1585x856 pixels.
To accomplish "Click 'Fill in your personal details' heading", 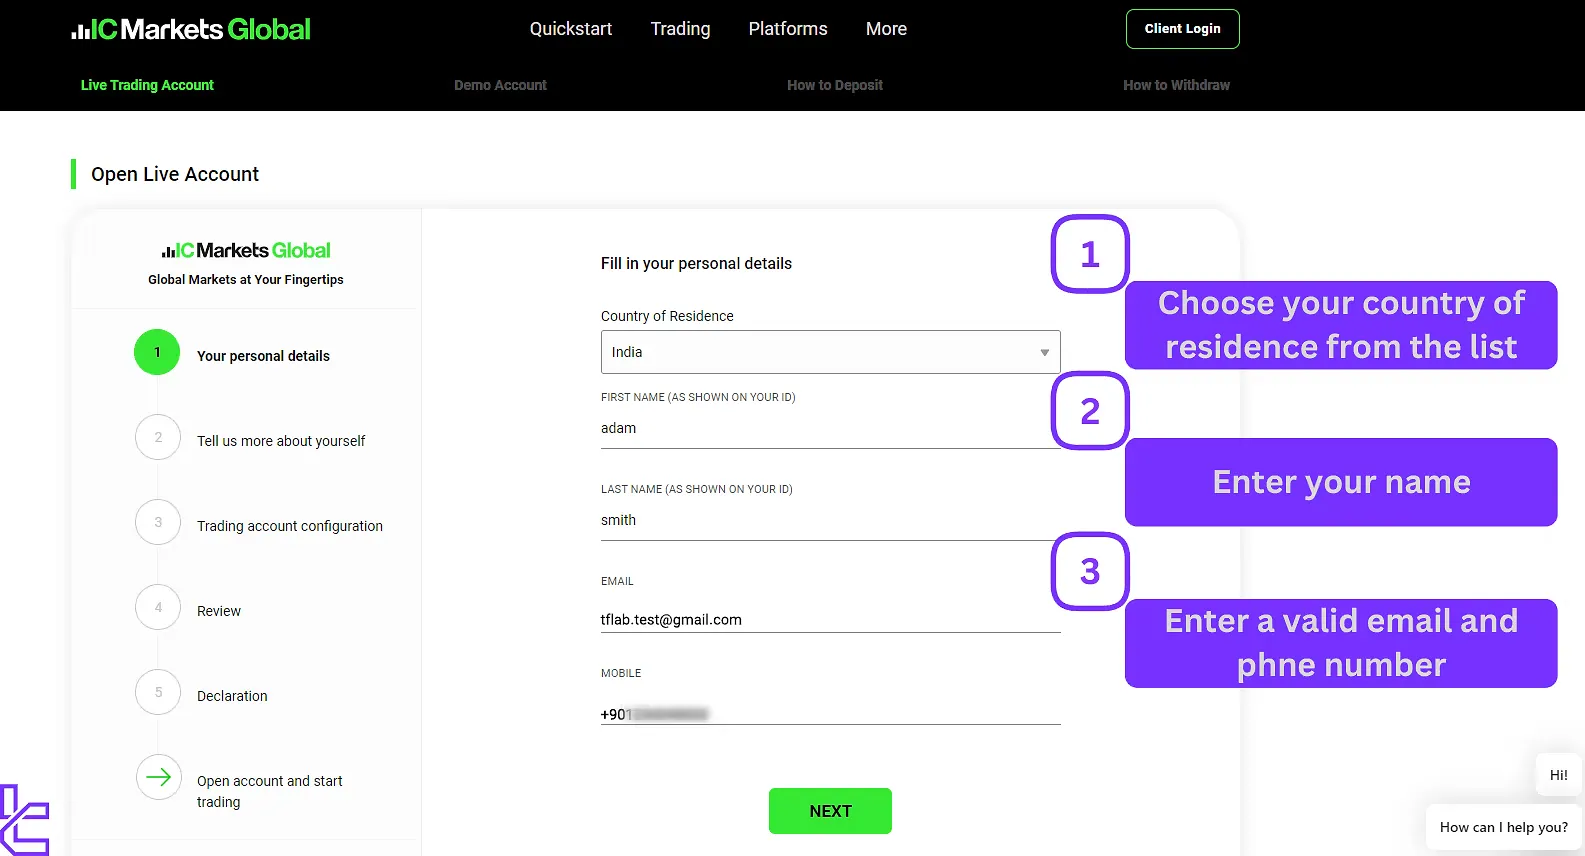I will click(696, 264).
